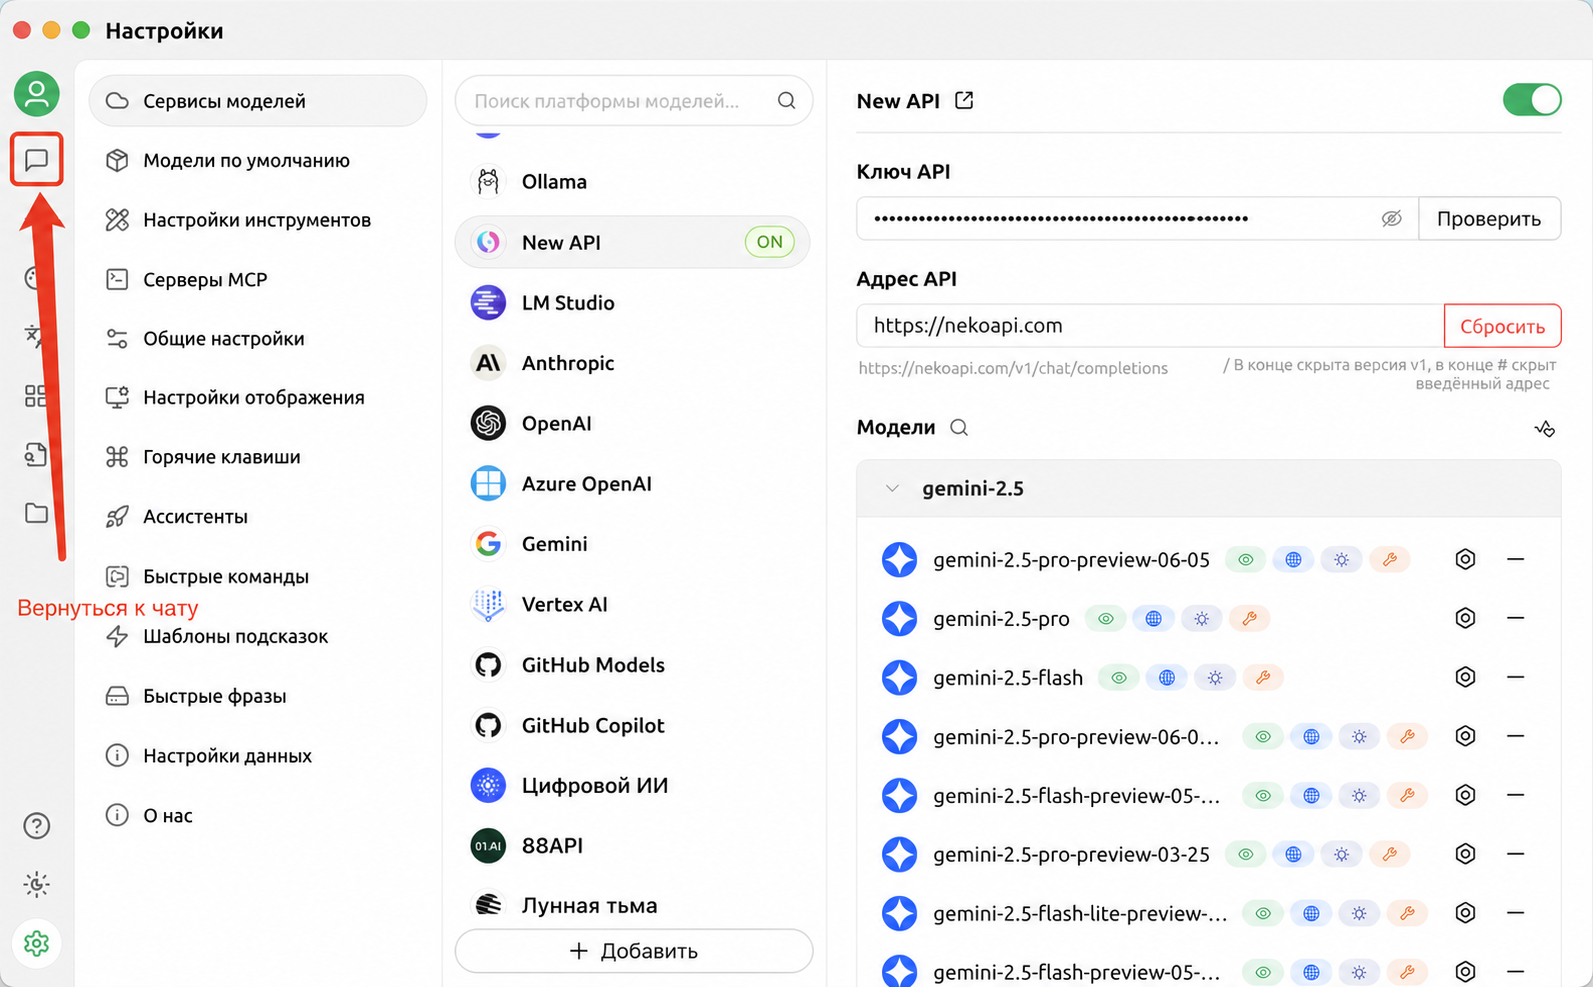Reveal the API key with eye icon
Screen dimensions: 1593x987
tap(1391, 218)
